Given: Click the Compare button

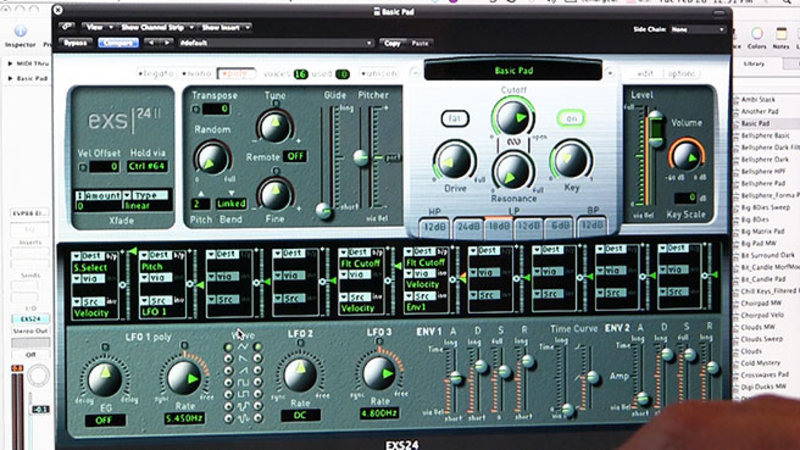Looking at the screenshot, I should pos(118,43).
